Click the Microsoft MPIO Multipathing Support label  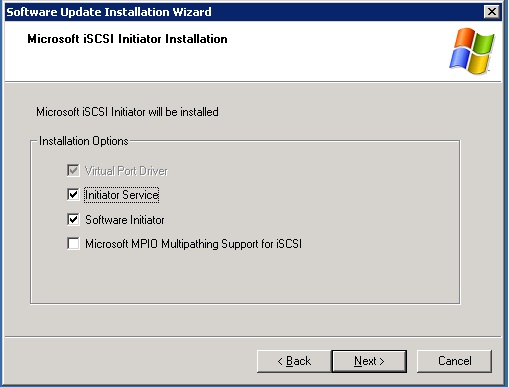193,244
